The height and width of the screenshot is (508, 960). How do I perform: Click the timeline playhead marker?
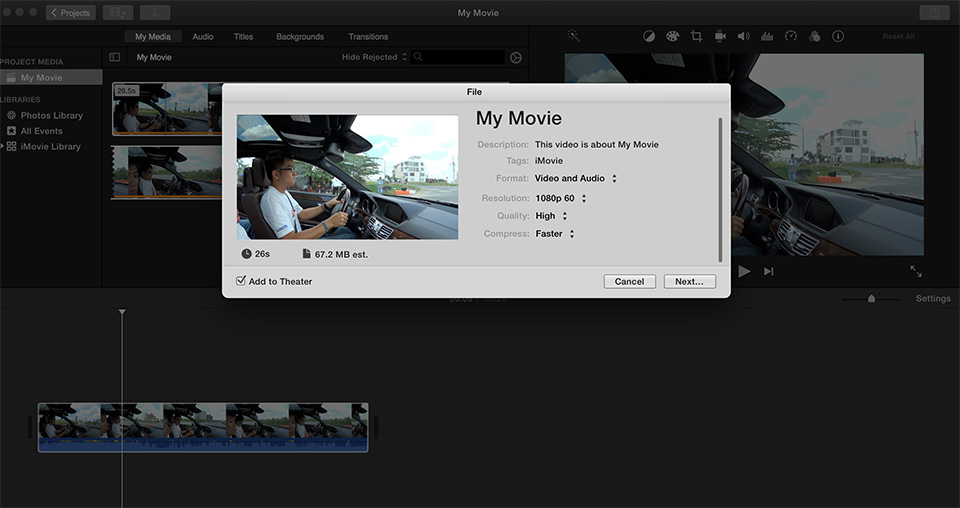coord(122,313)
